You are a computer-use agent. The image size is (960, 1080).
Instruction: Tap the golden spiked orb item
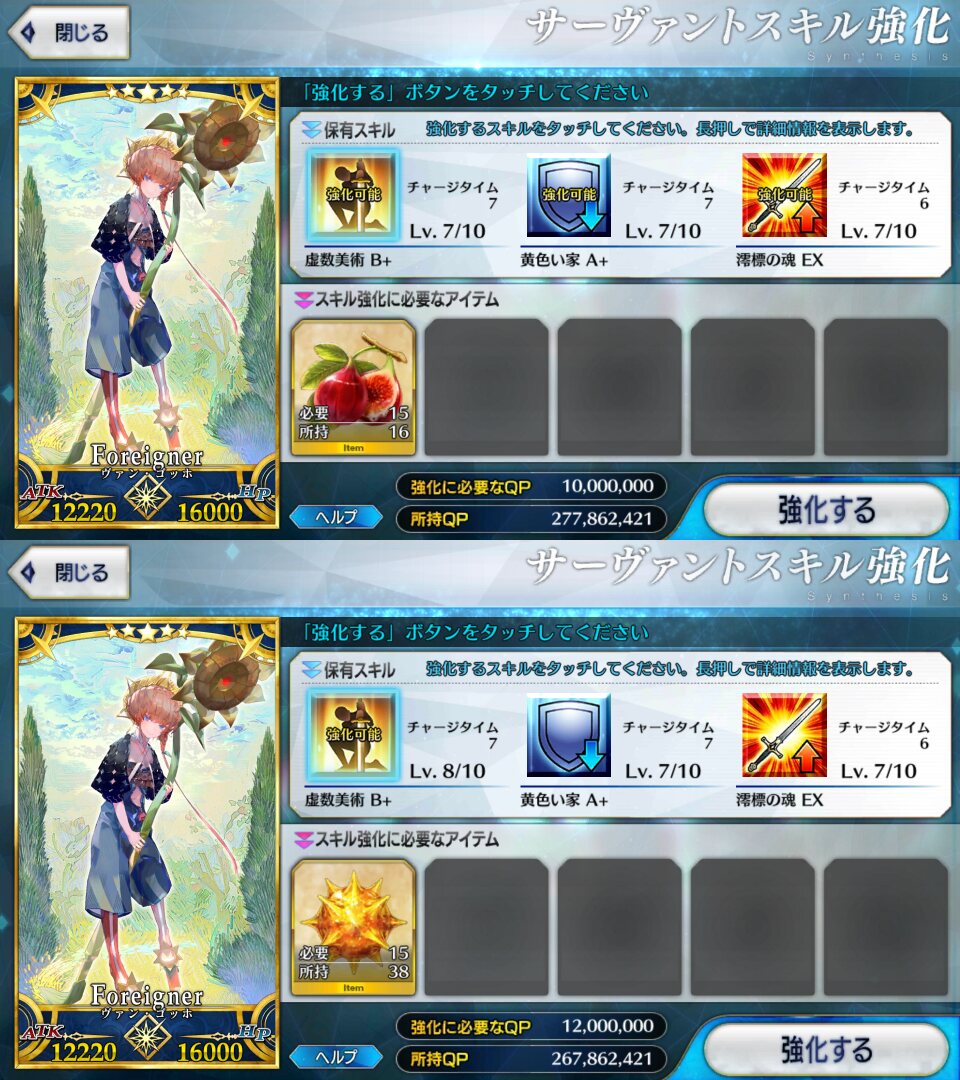pos(354,927)
